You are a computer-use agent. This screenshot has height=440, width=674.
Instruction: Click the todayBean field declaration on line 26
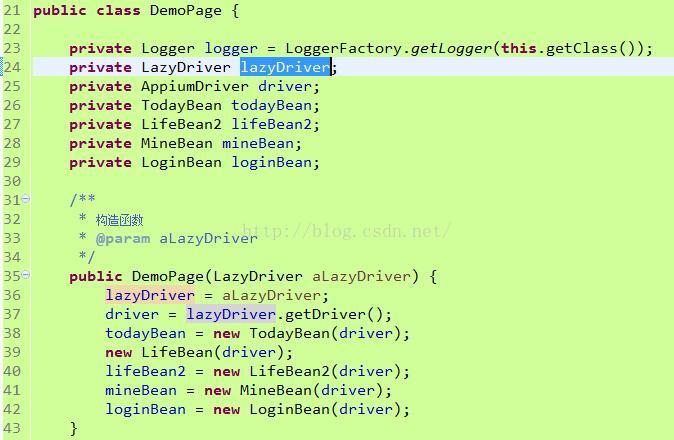click(x=272, y=105)
